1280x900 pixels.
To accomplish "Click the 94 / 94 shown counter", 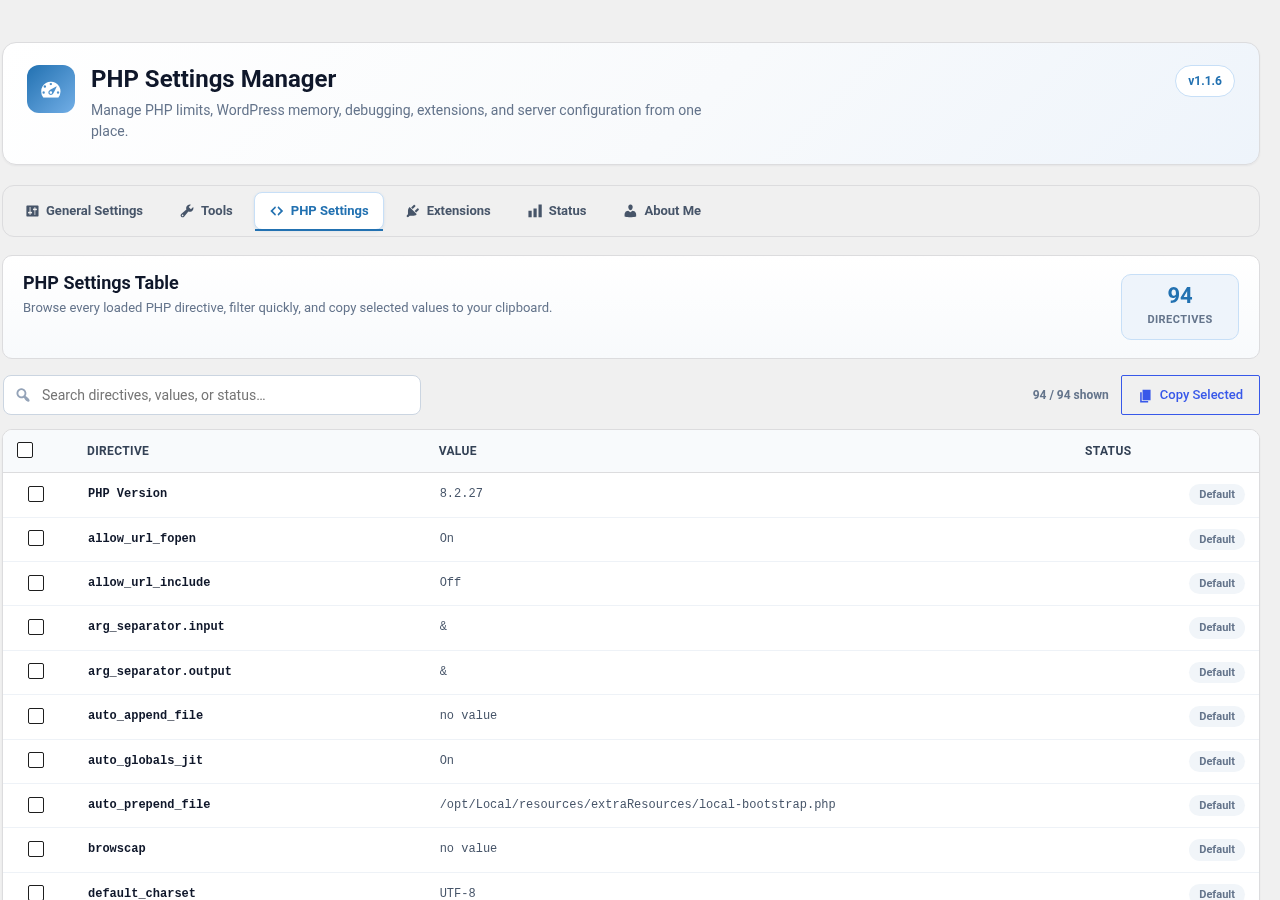I will pos(1070,395).
